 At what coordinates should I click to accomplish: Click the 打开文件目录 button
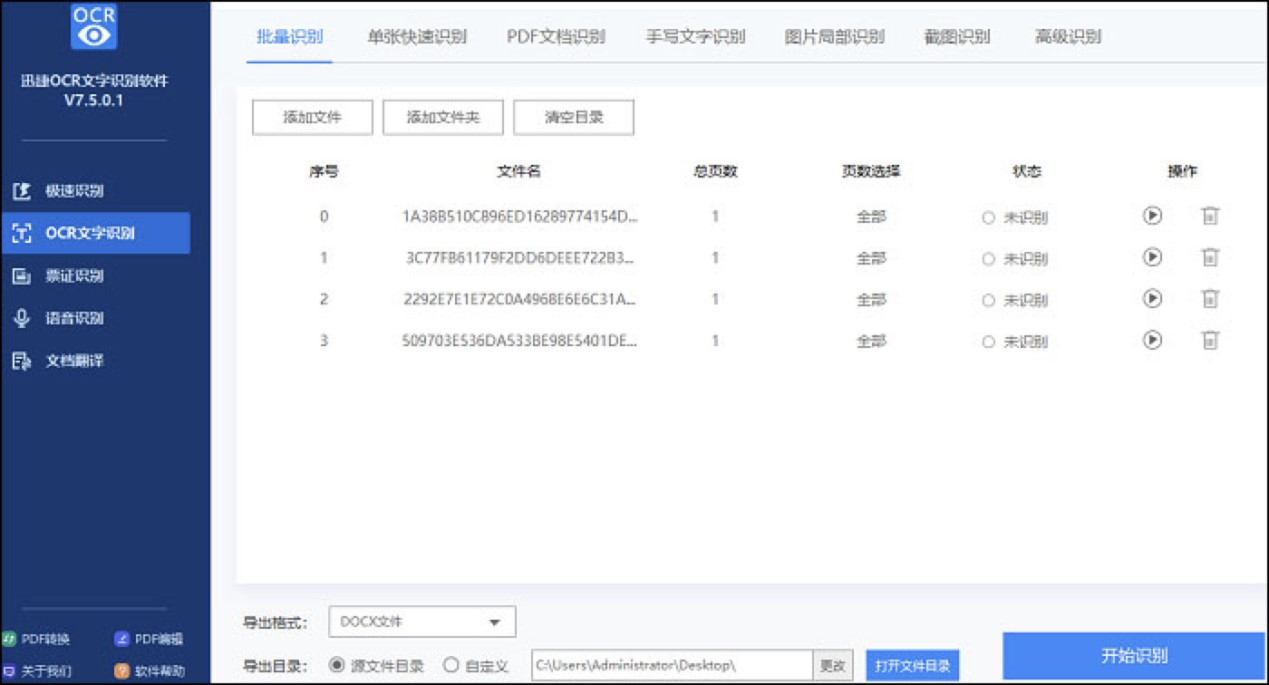pos(912,666)
